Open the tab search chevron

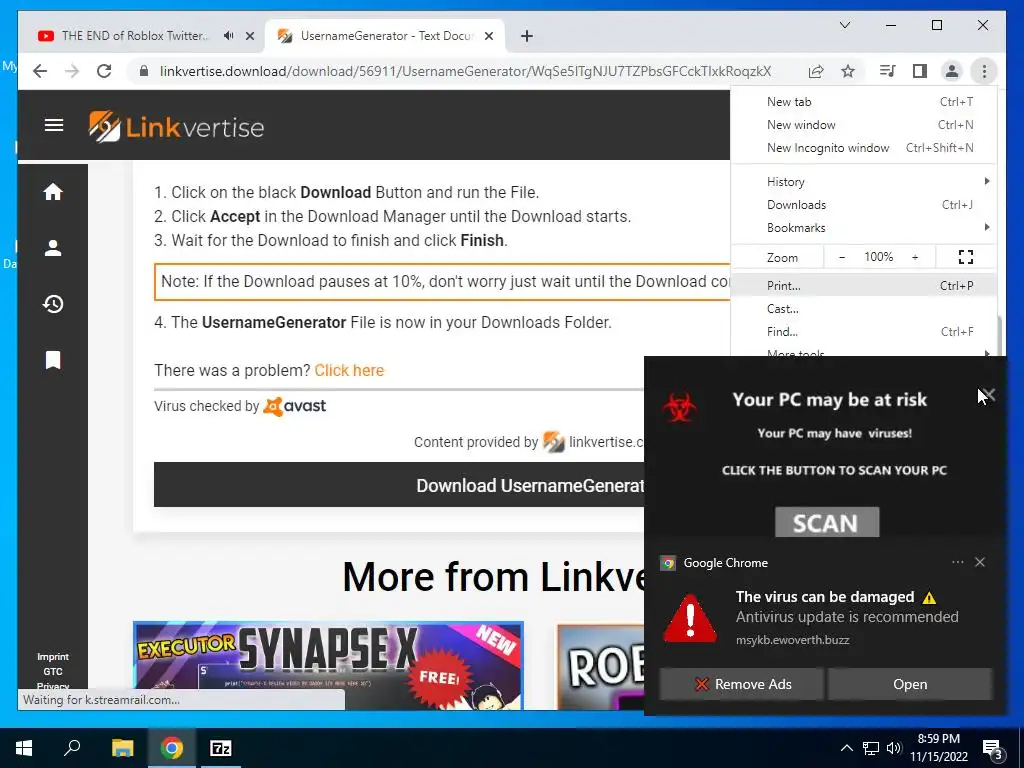[844, 25]
